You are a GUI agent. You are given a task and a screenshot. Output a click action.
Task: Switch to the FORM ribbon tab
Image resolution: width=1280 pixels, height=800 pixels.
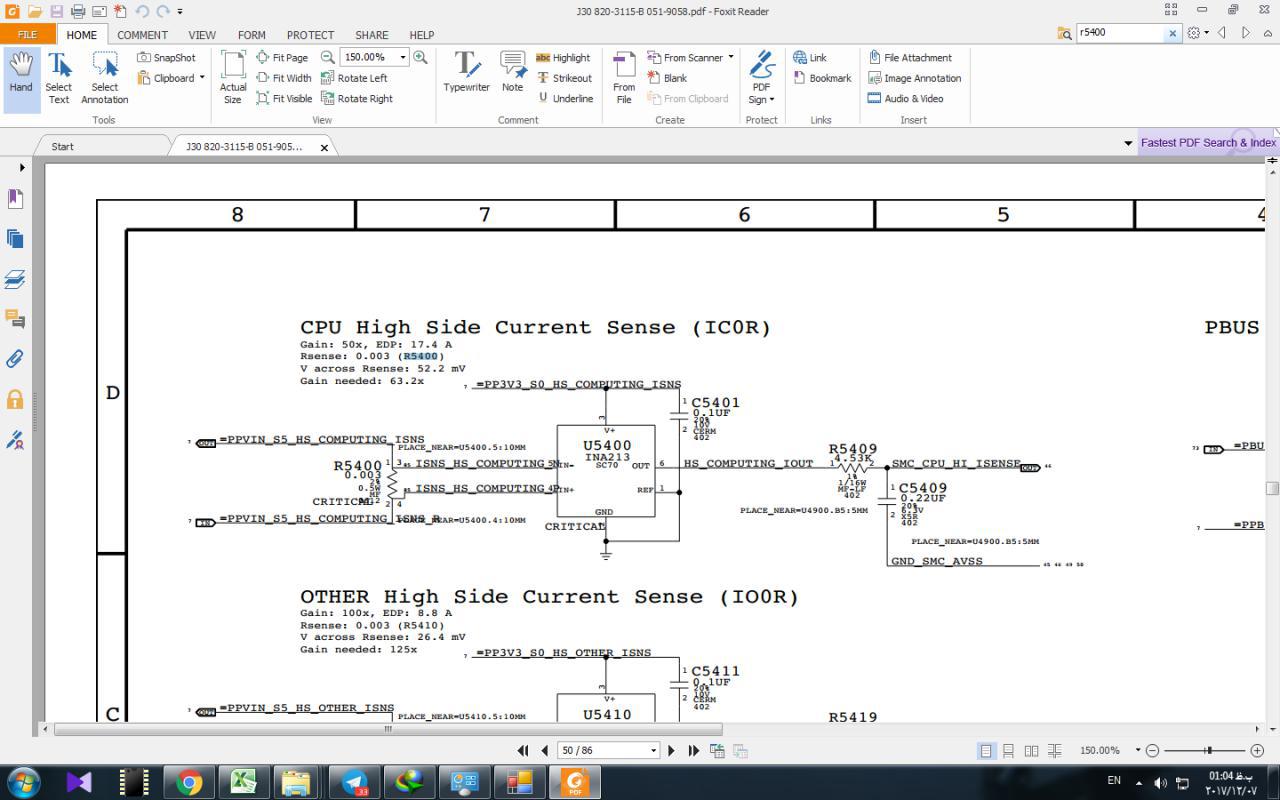click(252, 35)
